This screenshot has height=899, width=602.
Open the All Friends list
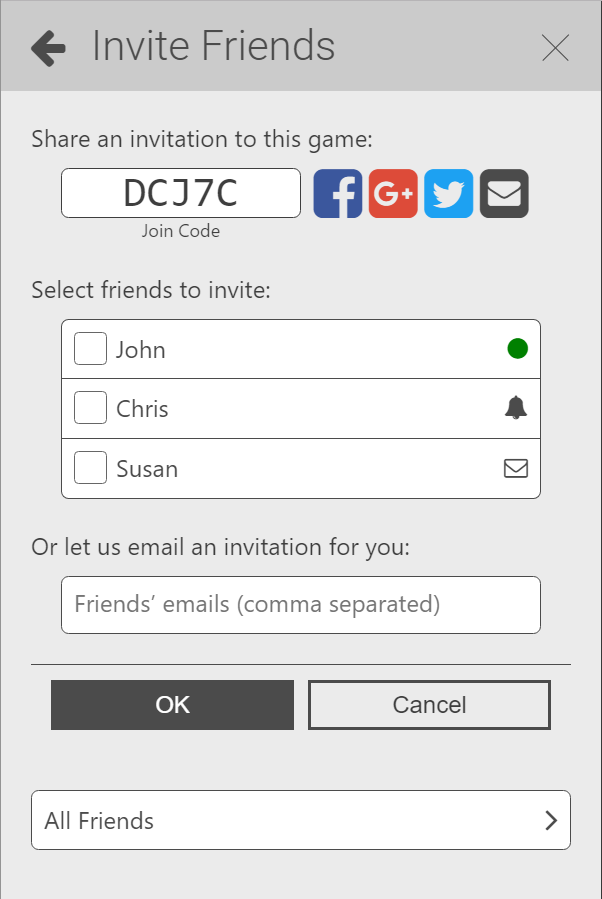(300, 820)
